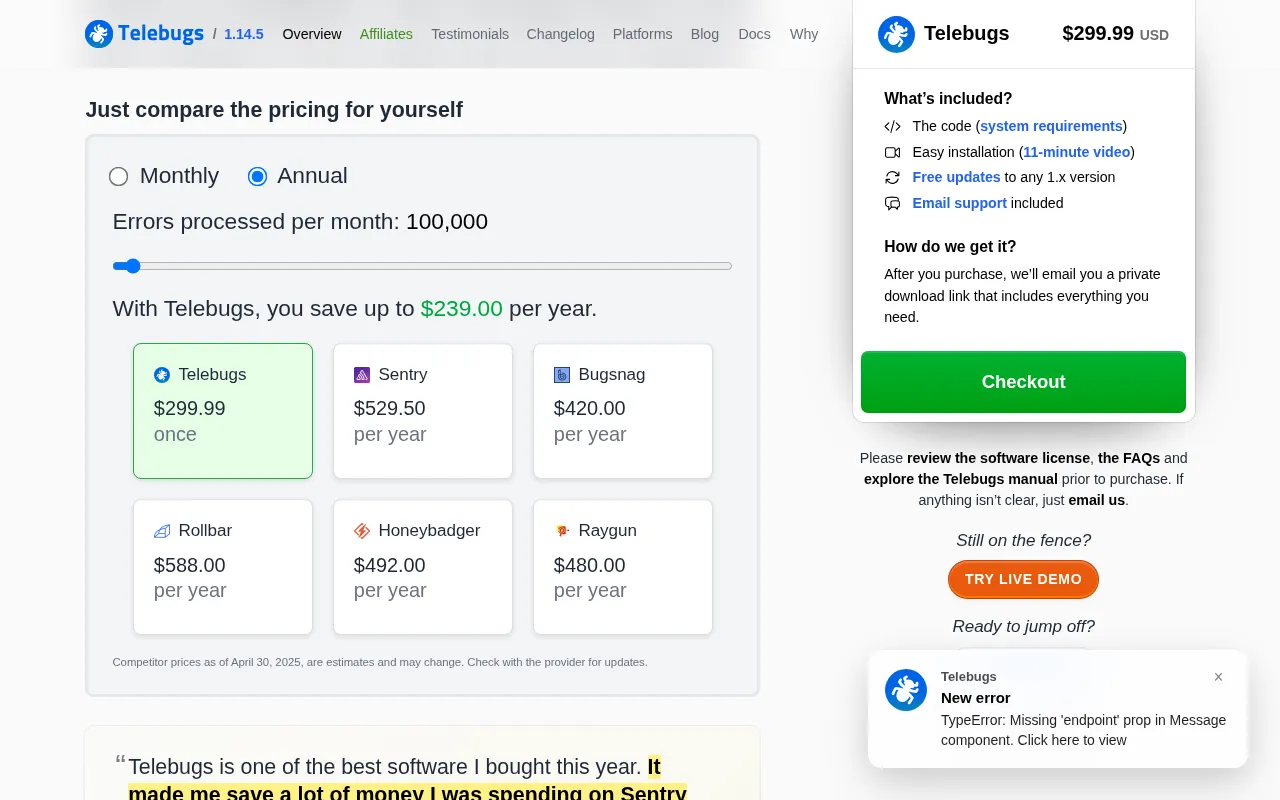Click the chat bubbles support icon
Viewport: 1280px width, 800px height.
click(892, 203)
